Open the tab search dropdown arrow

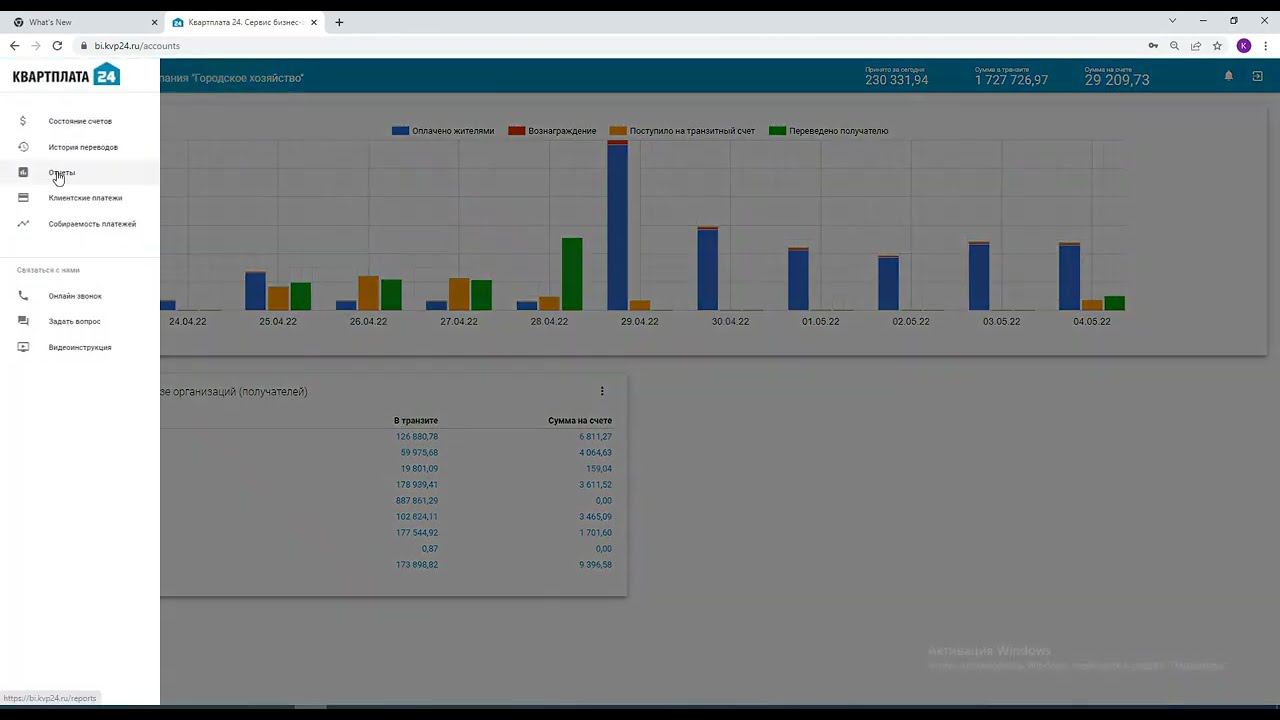pos(1173,21)
